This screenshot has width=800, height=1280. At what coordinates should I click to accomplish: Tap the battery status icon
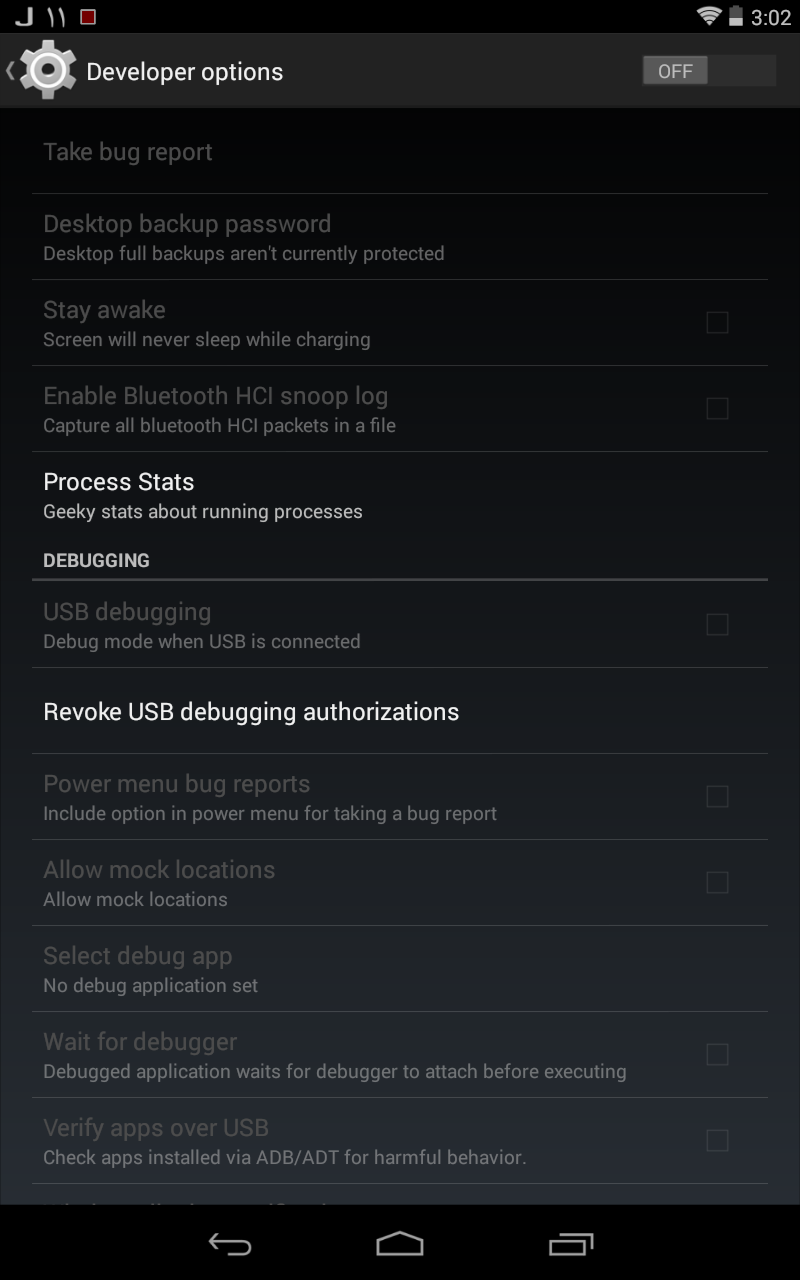pos(736,16)
